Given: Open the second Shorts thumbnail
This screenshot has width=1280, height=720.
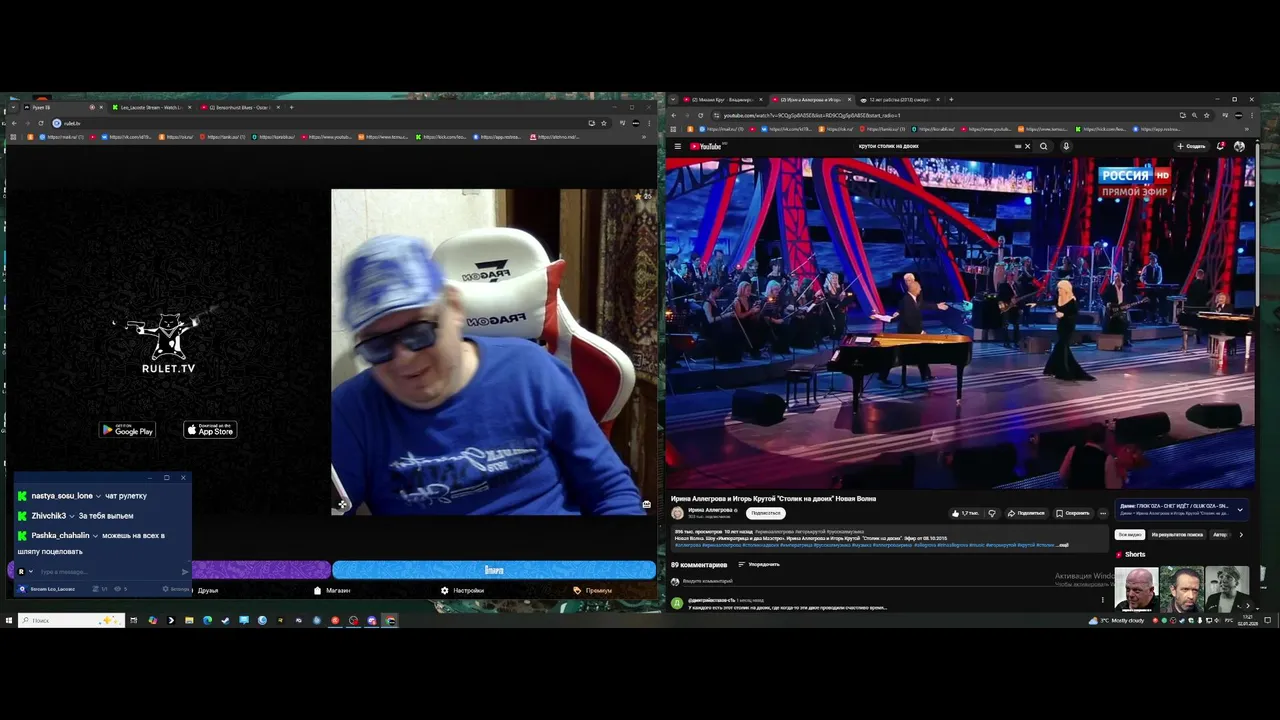Looking at the screenshot, I should pyautogui.click(x=1182, y=590).
